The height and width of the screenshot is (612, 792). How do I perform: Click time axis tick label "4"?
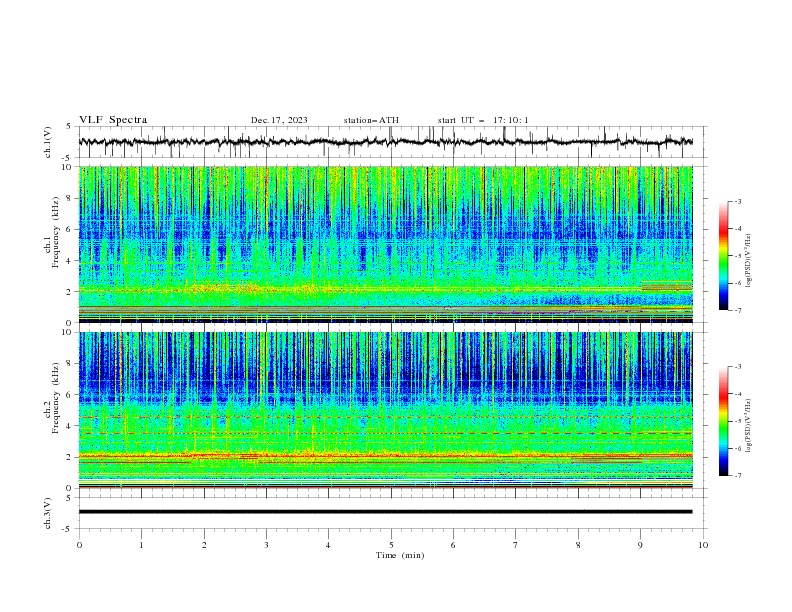tap(329, 545)
